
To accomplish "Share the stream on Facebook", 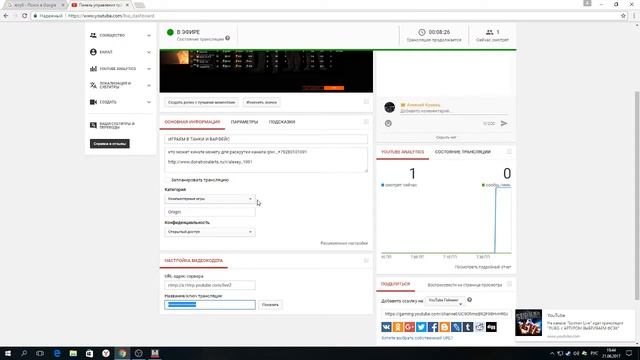I will (x=433, y=327).
